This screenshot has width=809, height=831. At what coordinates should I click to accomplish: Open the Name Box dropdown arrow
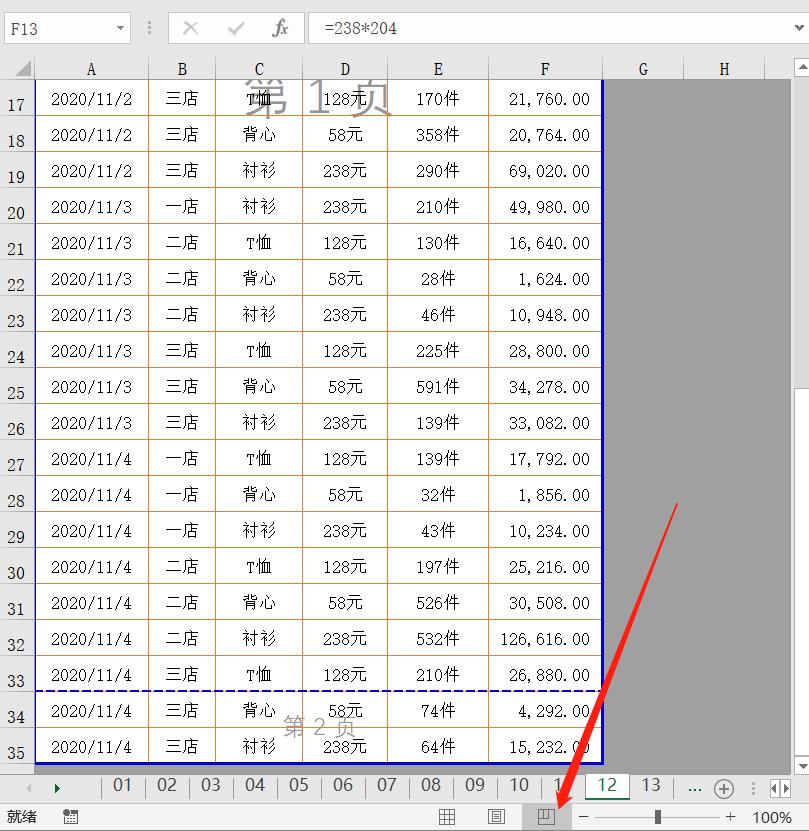tap(120, 28)
